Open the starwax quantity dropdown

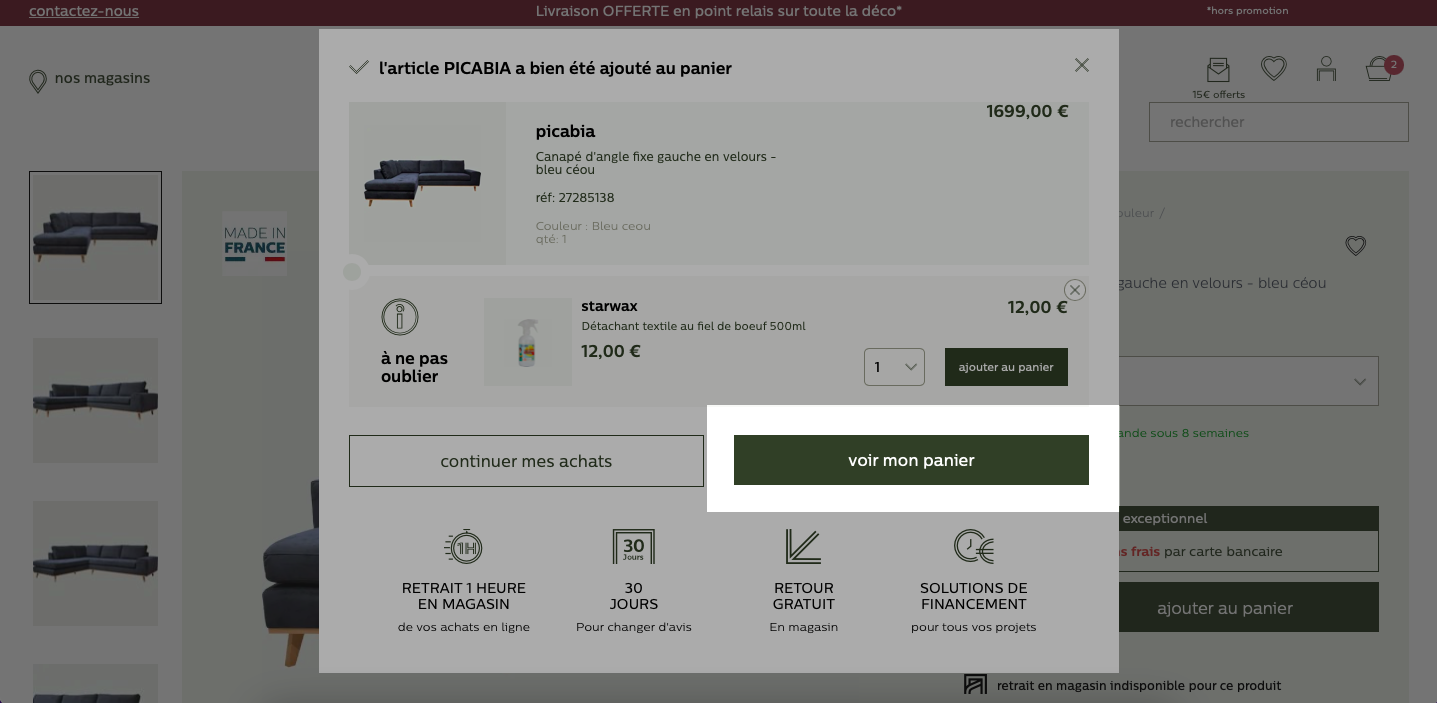(894, 367)
